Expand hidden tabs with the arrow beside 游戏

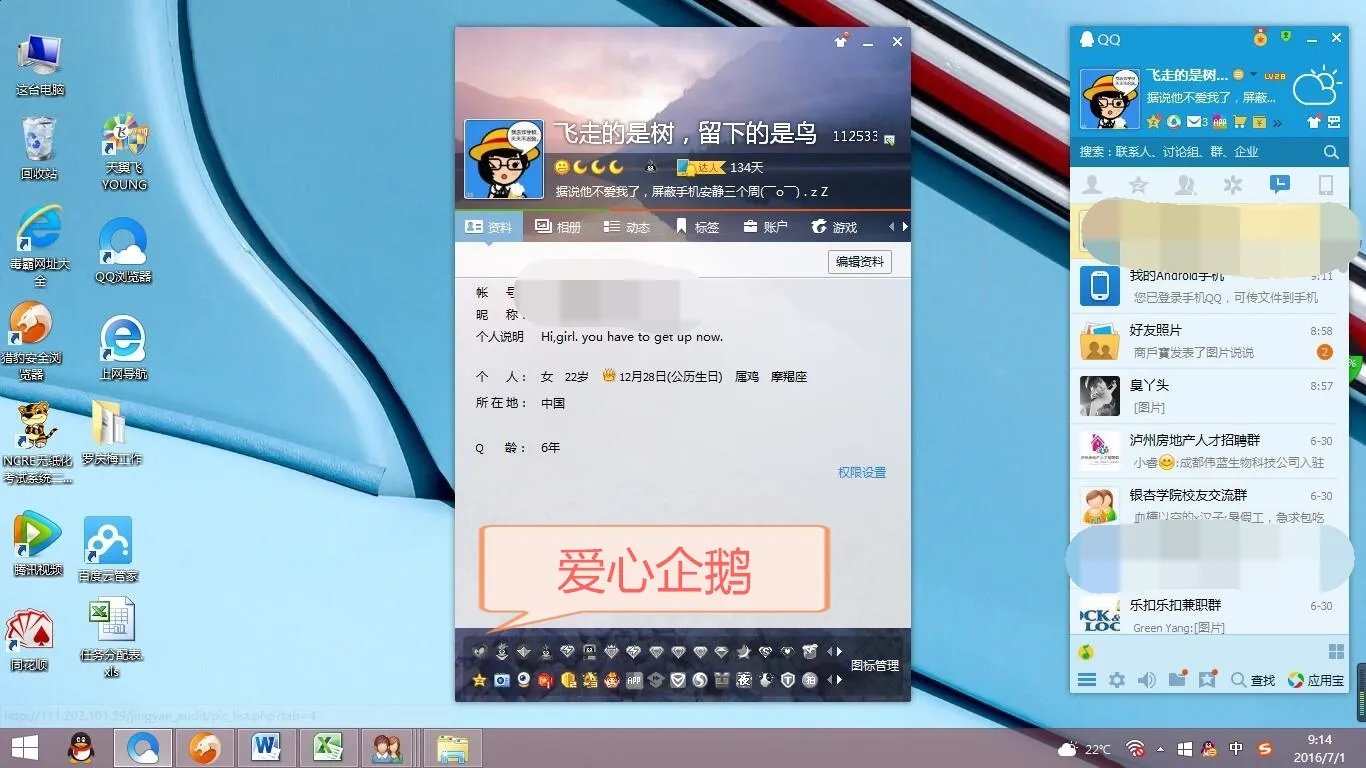point(903,227)
